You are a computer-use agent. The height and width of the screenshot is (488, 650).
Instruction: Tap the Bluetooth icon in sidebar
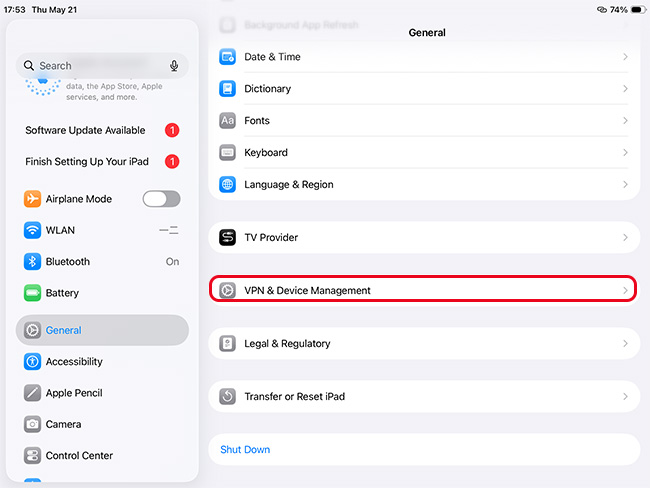tap(32, 262)
